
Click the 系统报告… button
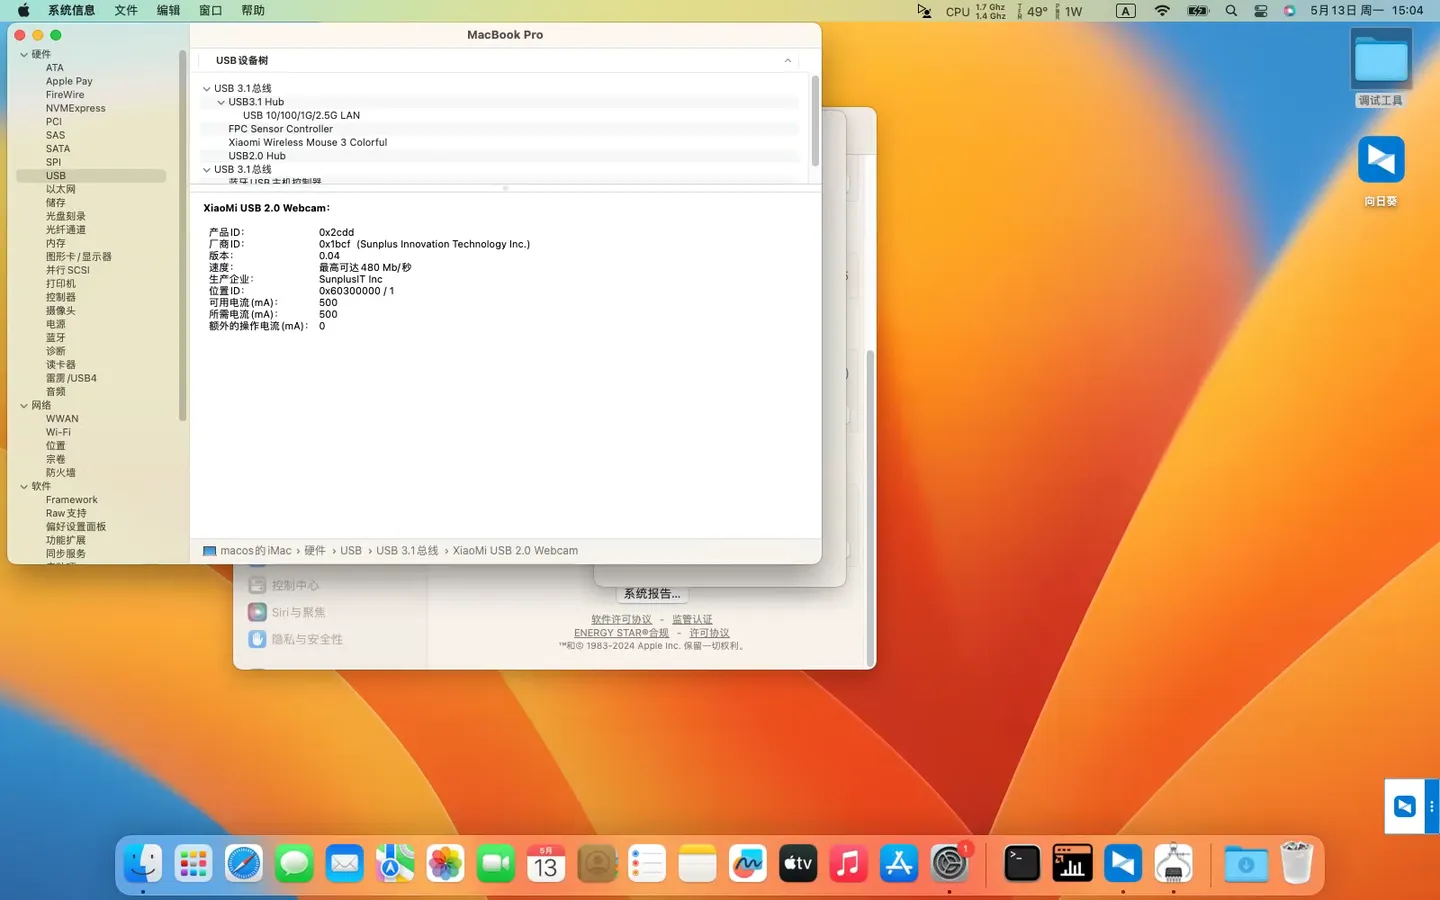(x=651, y=593)
